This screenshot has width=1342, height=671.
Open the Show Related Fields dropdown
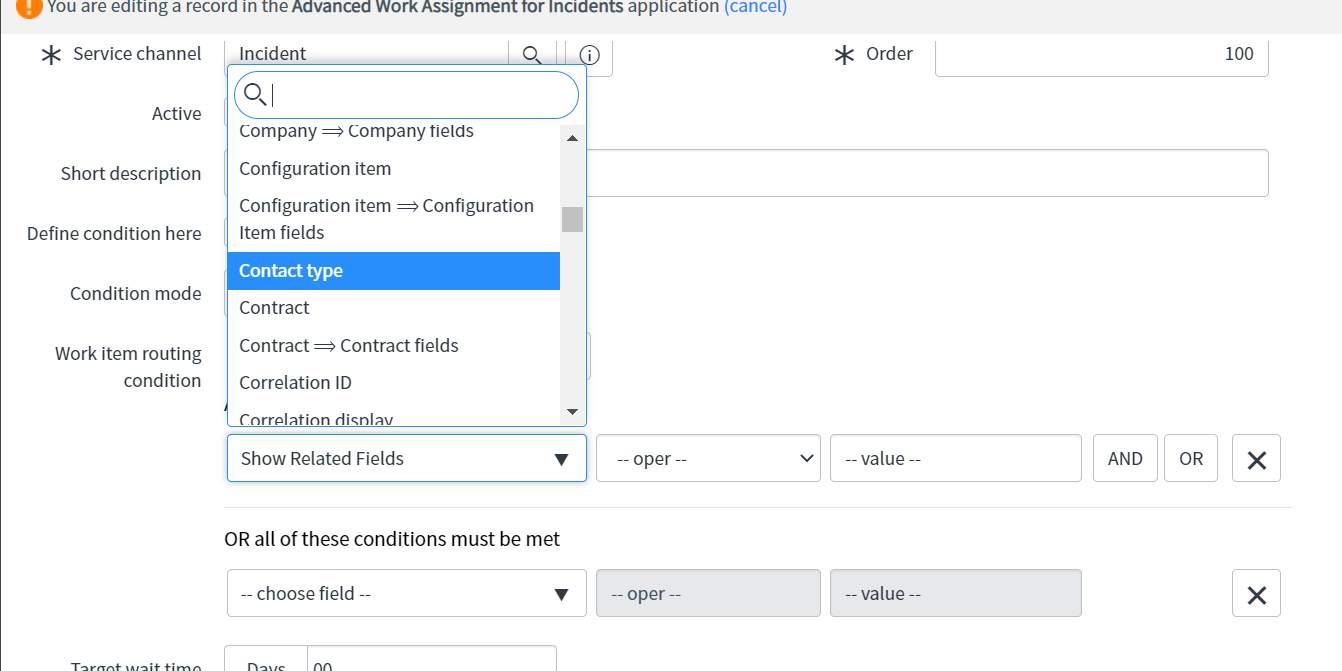point(407,459)
